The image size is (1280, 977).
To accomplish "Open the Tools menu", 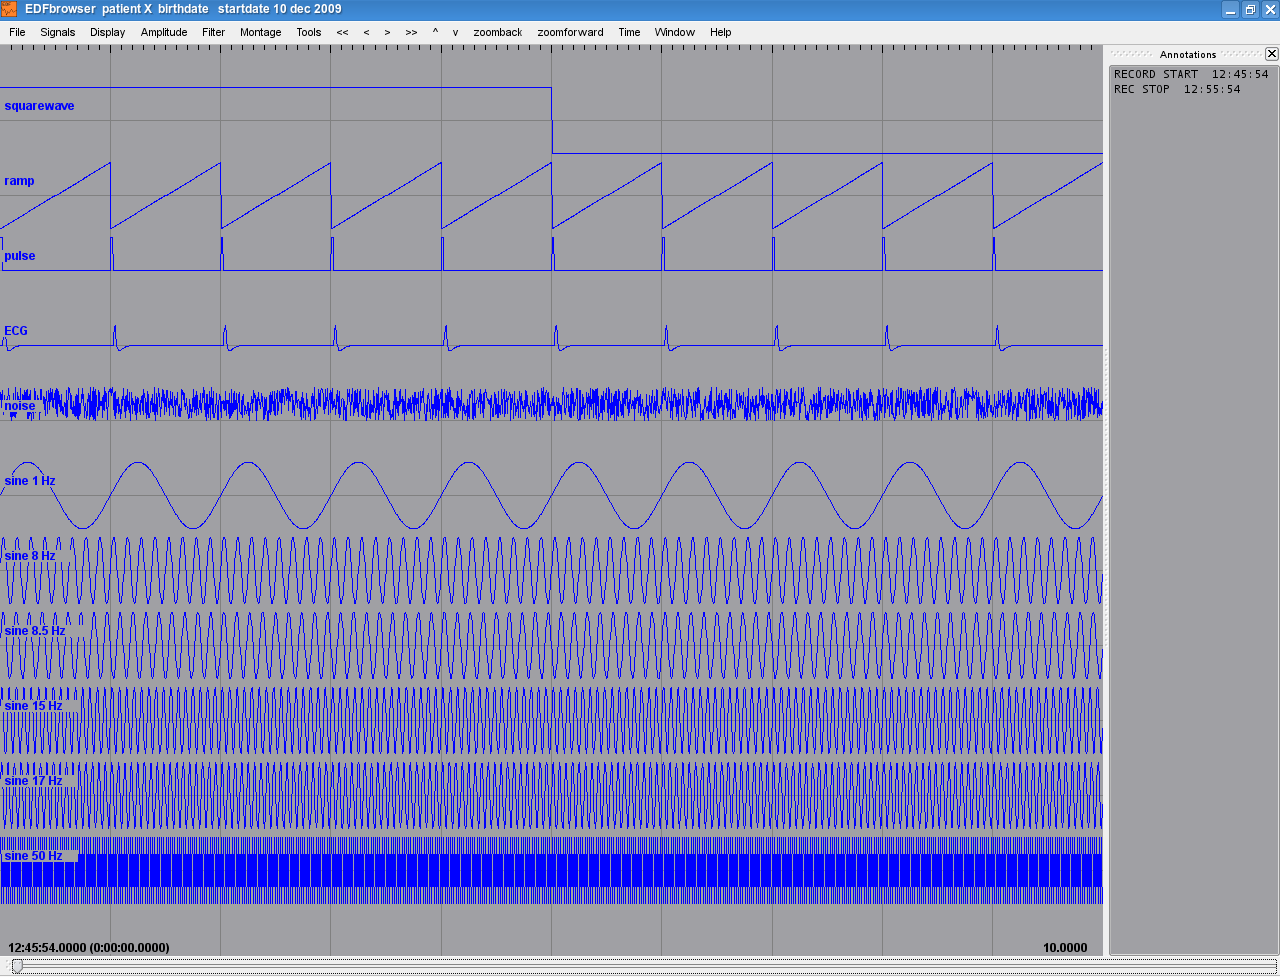I will click(309, 32).
